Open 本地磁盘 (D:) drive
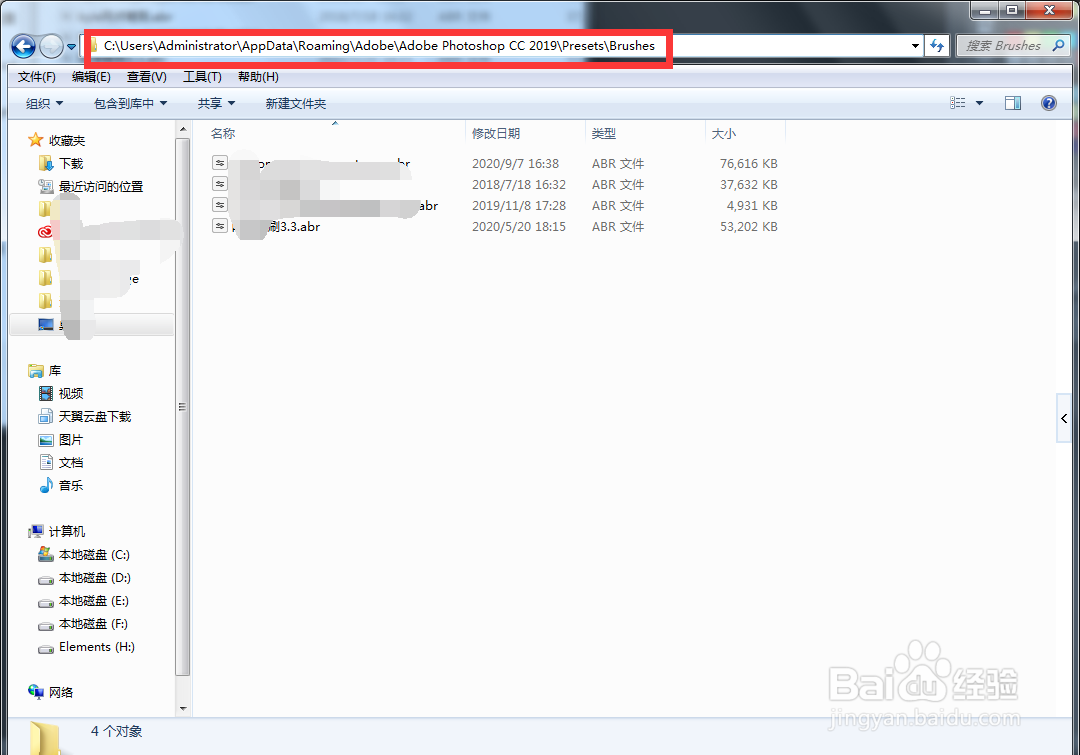The image size is (1080, 755). [x=94, y=578]
